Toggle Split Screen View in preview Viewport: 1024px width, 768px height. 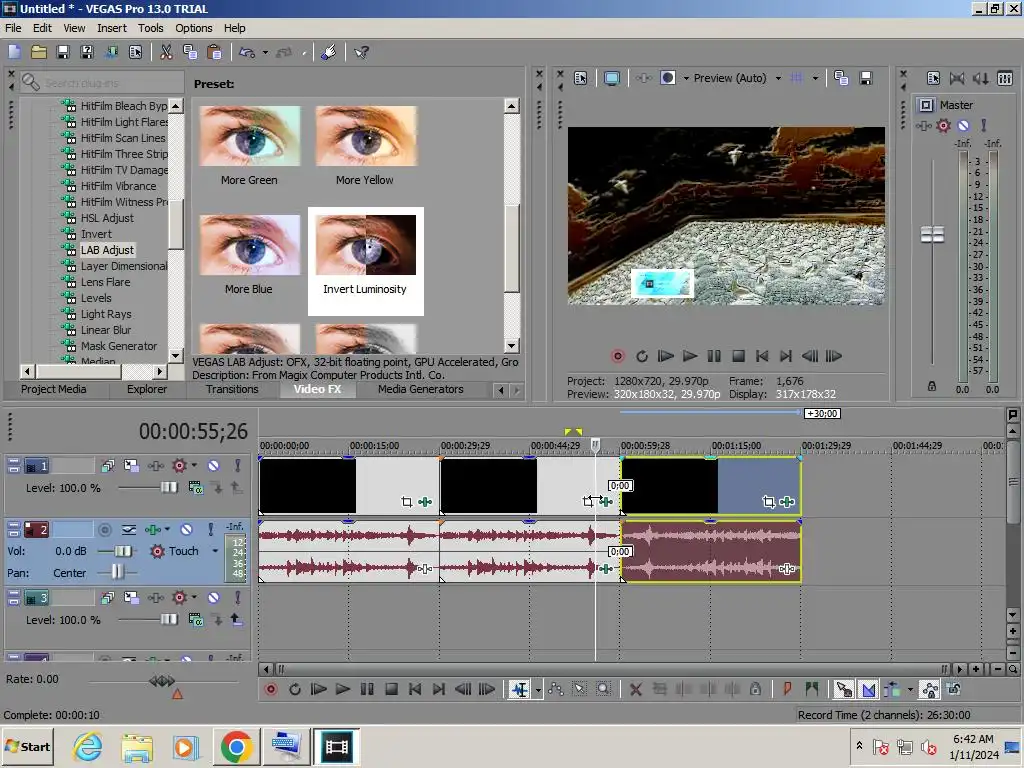pos(668,78)
